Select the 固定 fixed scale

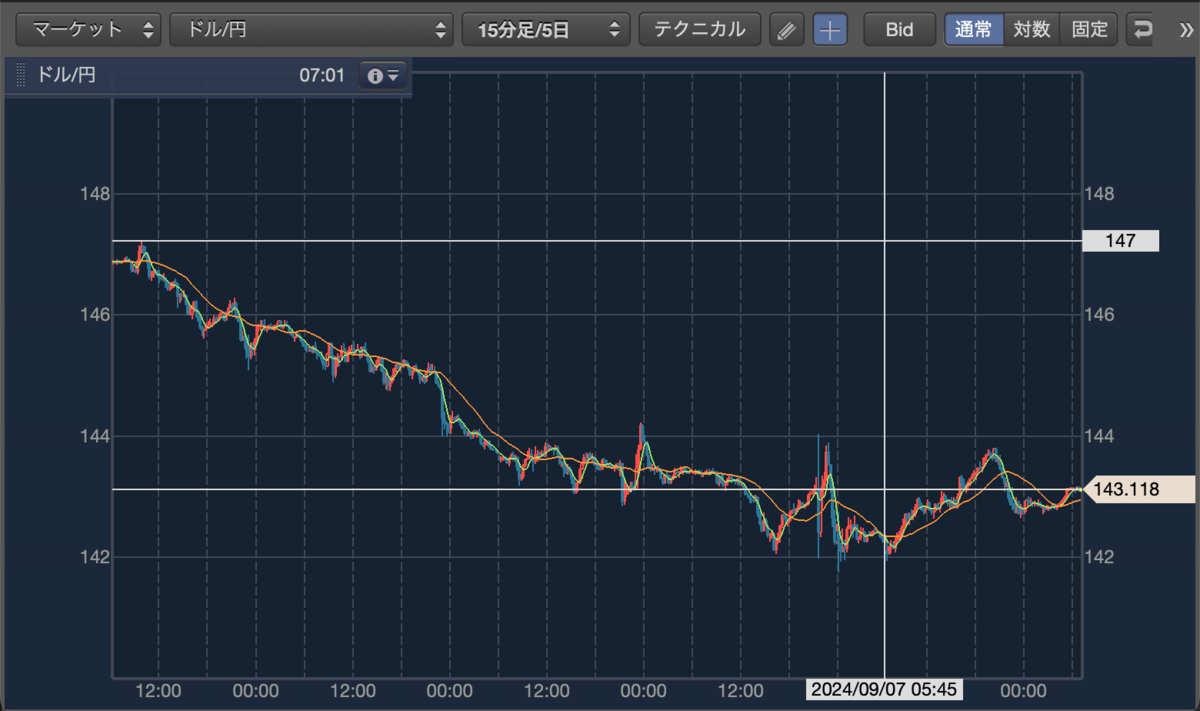[x=1089, y=29]
